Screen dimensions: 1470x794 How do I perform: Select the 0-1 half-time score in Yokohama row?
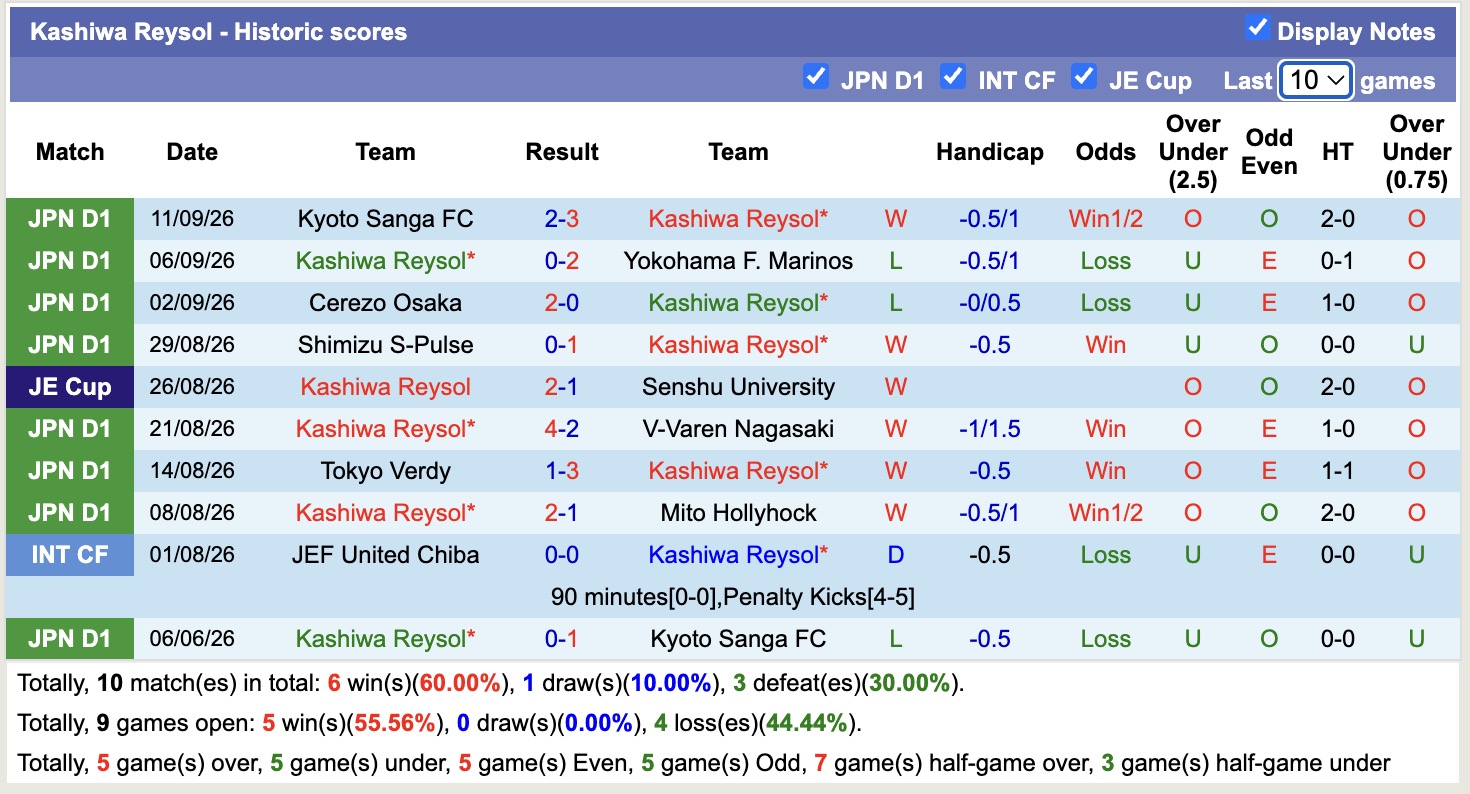[1337, 261]
